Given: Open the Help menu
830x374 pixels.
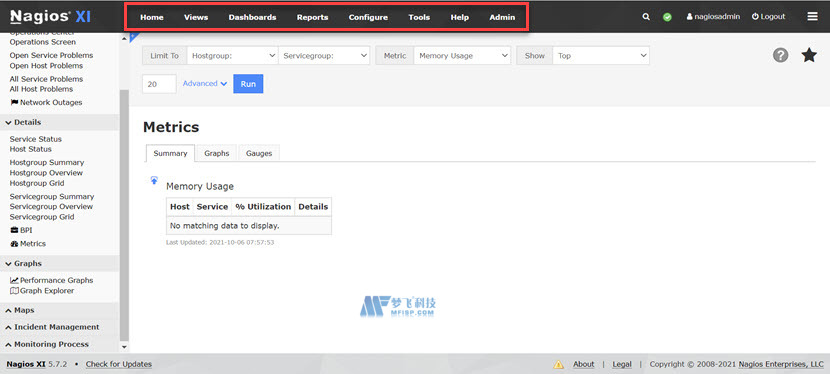Looking at the screenshot, I should tap(459, 17).
